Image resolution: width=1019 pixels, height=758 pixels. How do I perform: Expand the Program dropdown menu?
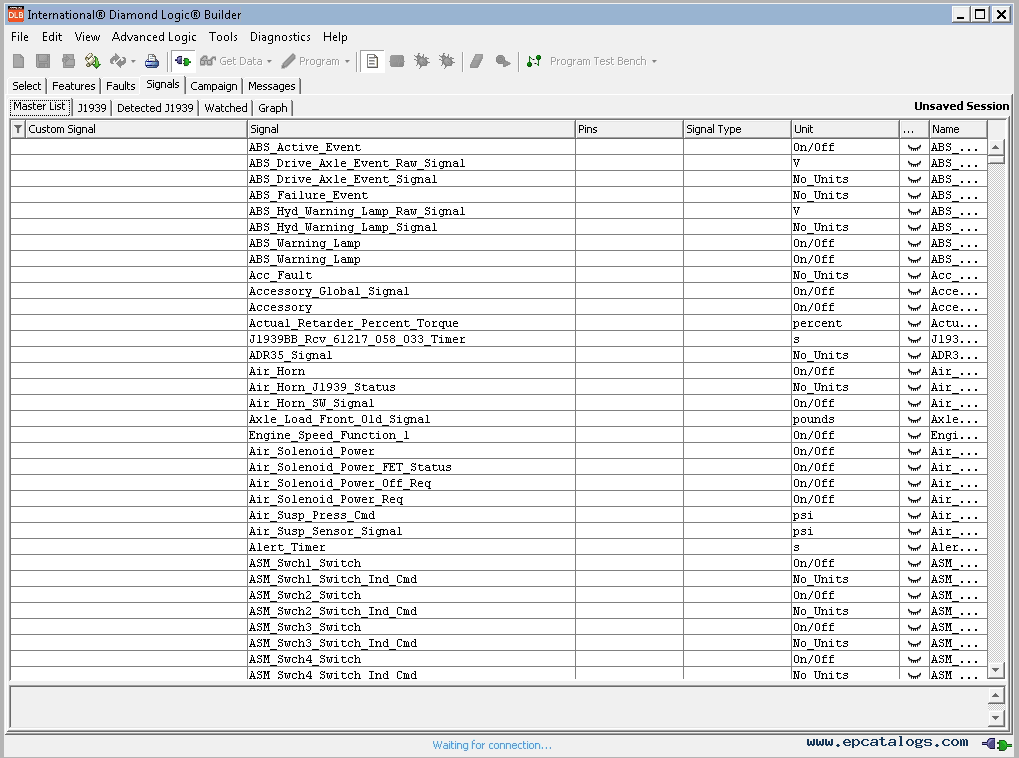[x=347, y=62]
